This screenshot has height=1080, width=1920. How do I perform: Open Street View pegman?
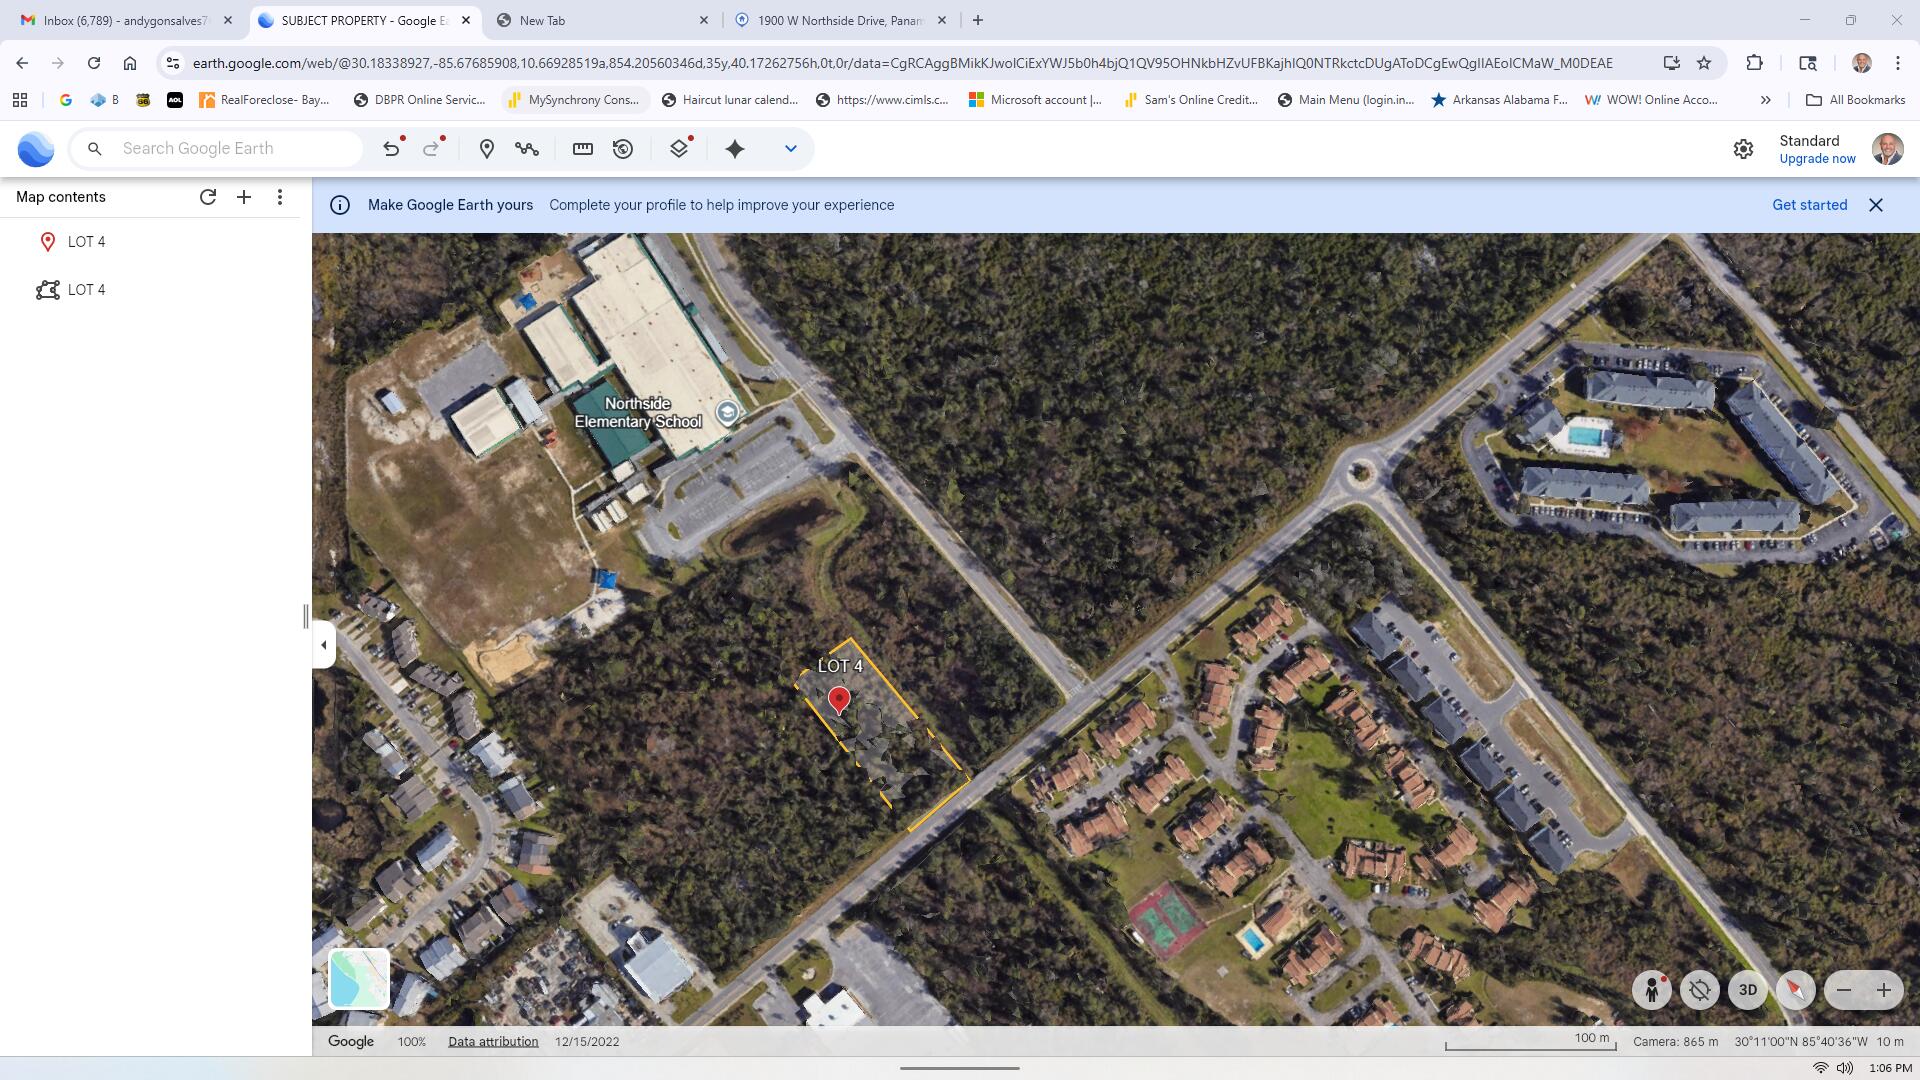tap(1651, 990)
